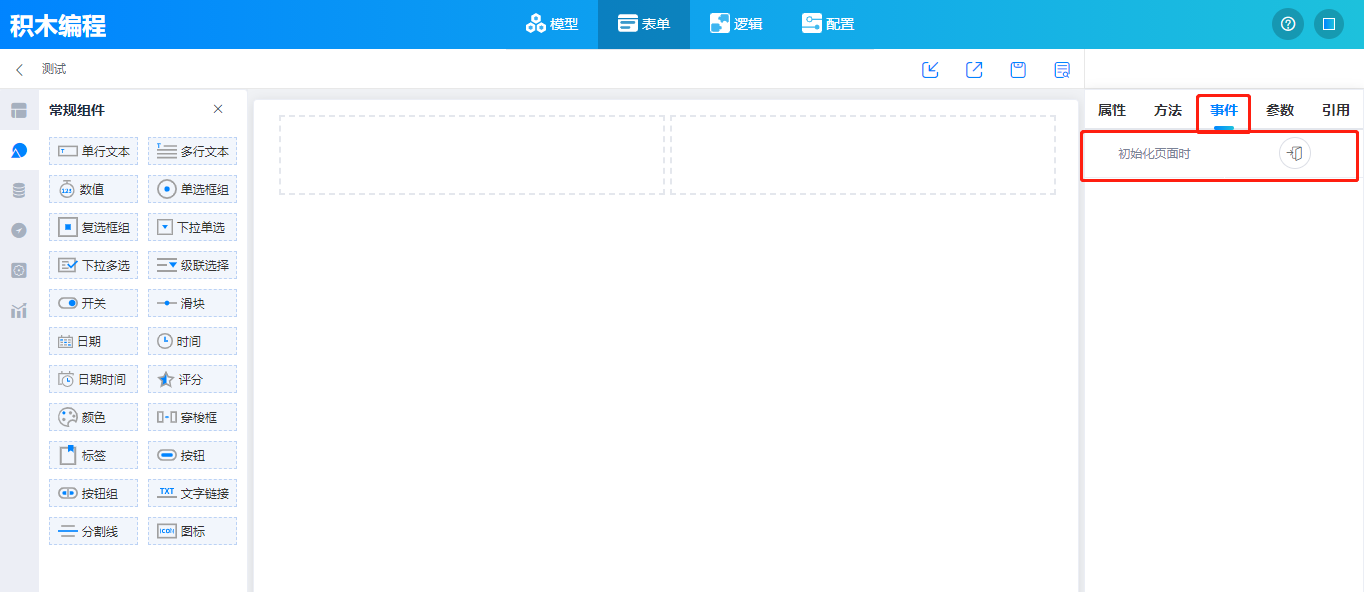This screenshot has height=592, width=1364.
Task: Click the export icon in the toolbar
Action: (x=974, y=70)
